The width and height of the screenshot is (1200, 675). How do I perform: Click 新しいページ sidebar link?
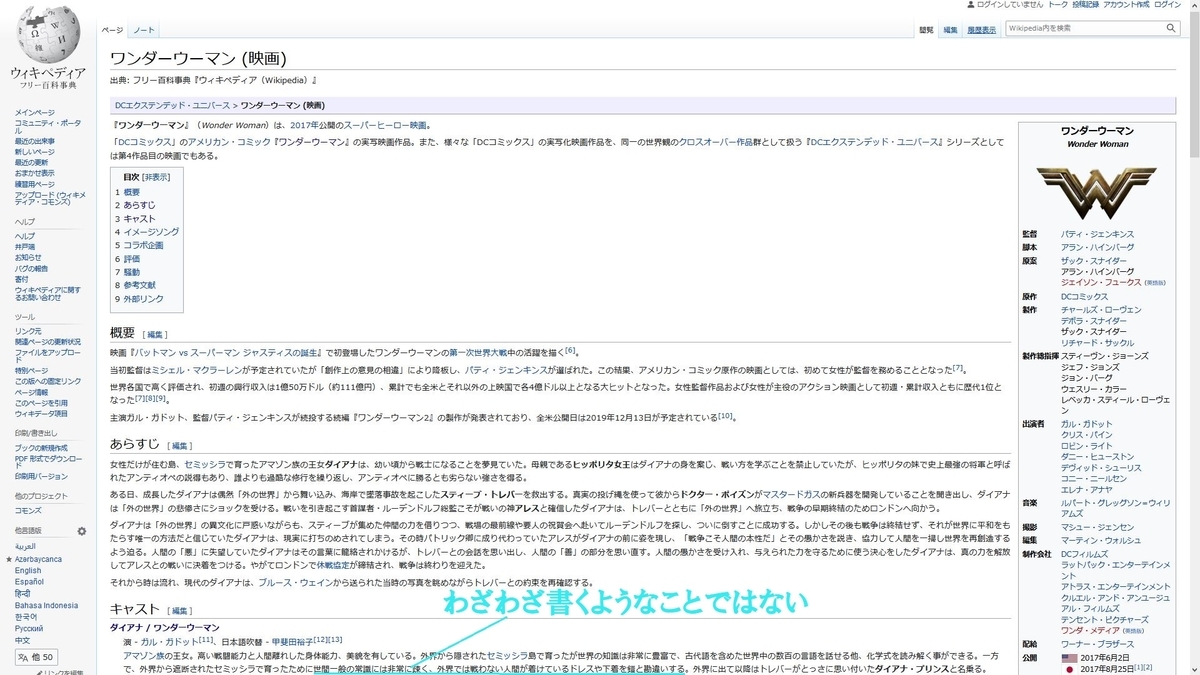point(35,152)
